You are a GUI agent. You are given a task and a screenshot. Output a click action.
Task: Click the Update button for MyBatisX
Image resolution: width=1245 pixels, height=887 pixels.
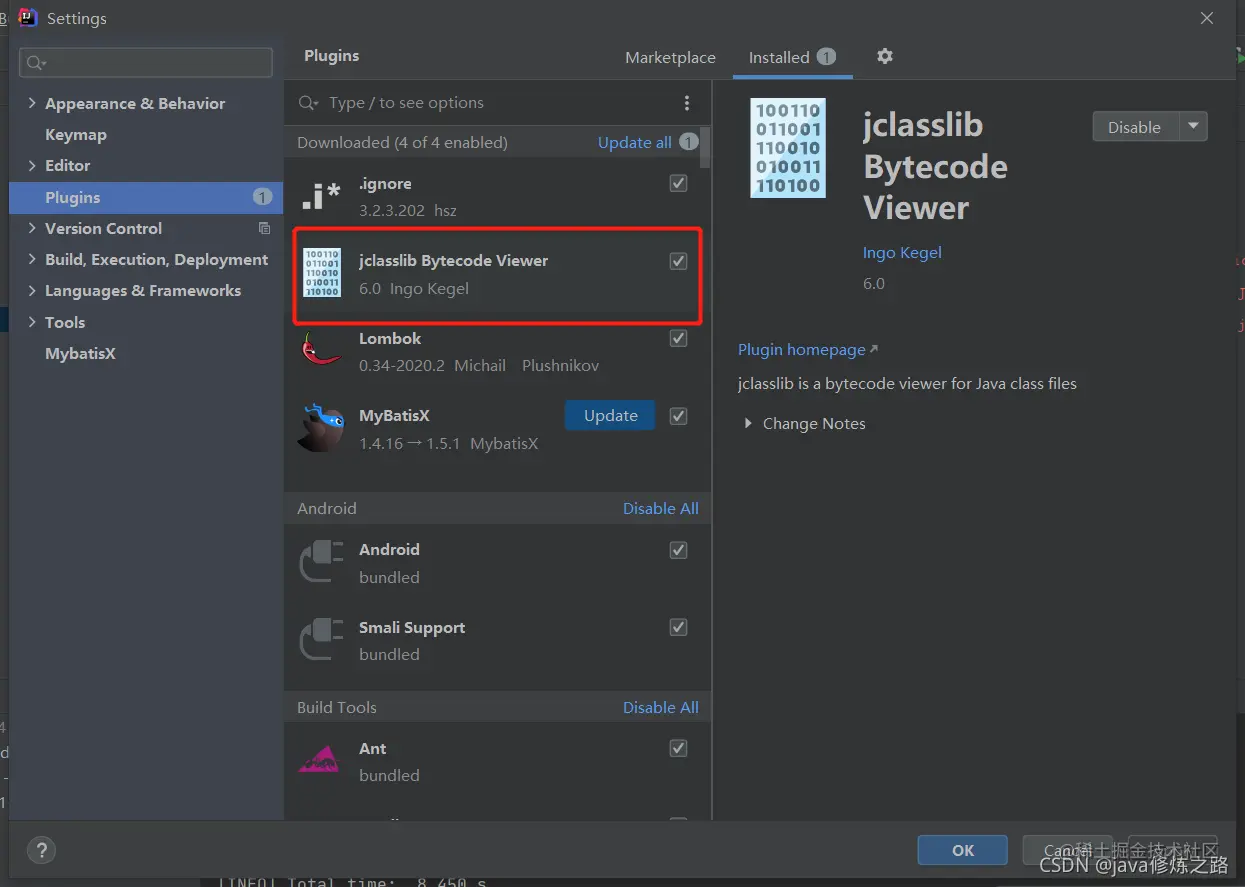(x=610, y=416)
